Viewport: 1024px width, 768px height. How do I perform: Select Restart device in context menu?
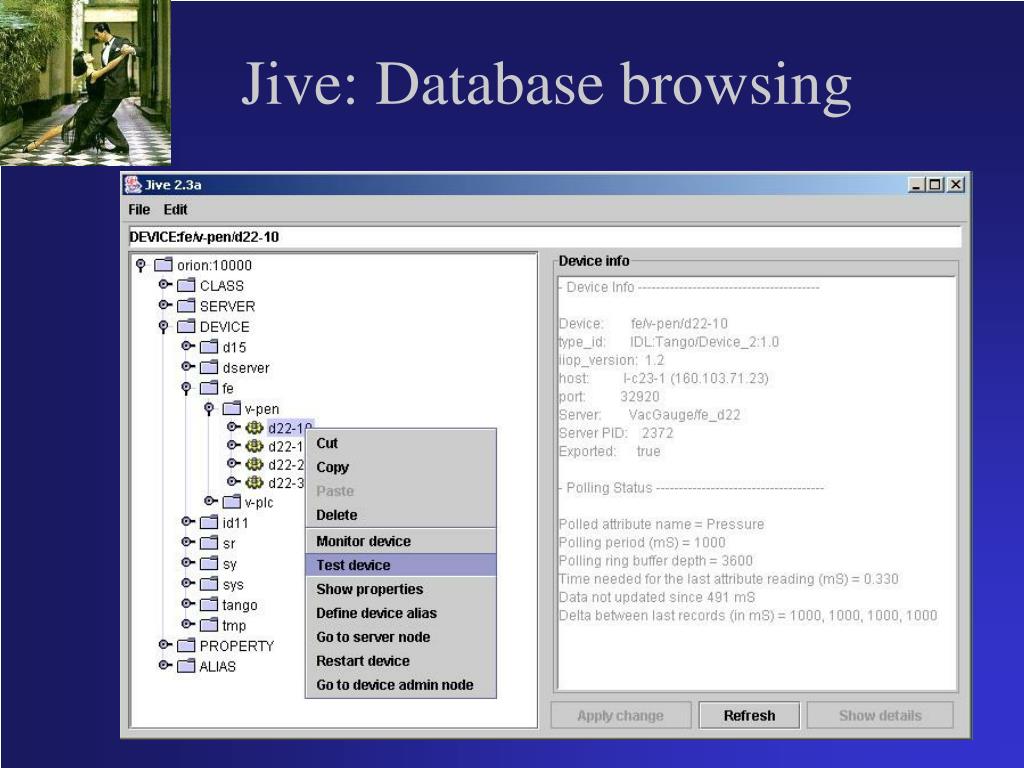[x=401, y=661]
